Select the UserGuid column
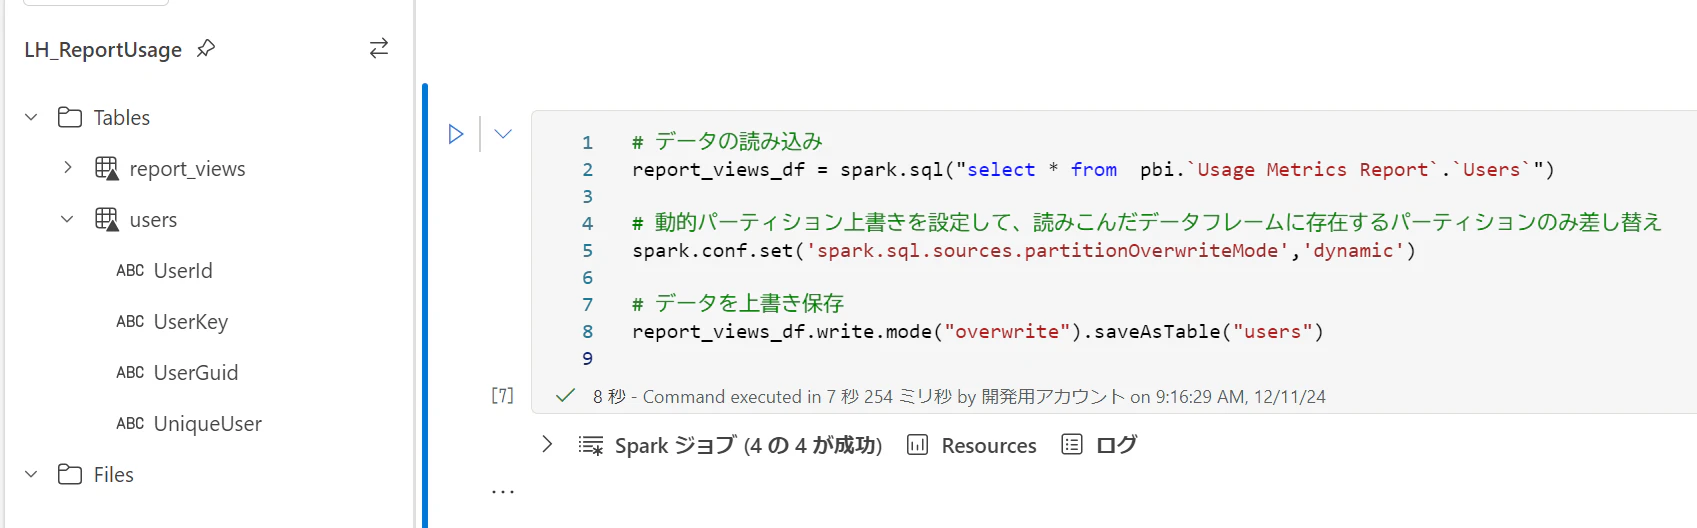Screen dimensions: 1697x528 (x=196, y=373)
